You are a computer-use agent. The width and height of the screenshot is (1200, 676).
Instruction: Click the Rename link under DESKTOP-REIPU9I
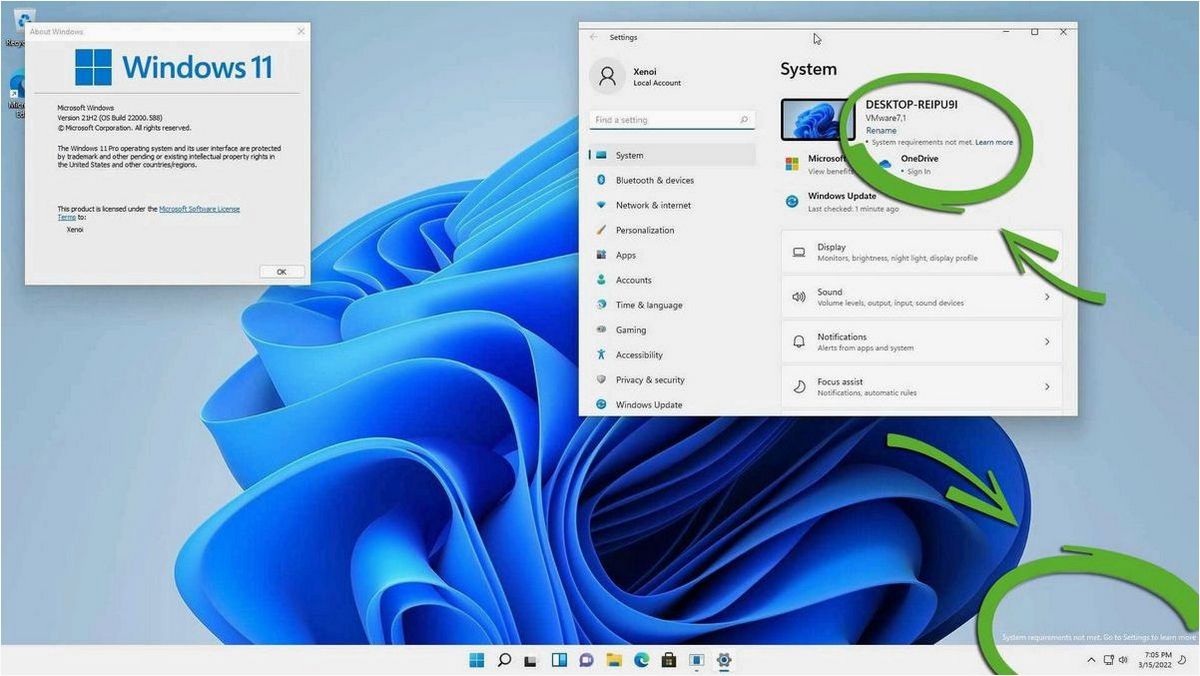click(x=881, y=131)
